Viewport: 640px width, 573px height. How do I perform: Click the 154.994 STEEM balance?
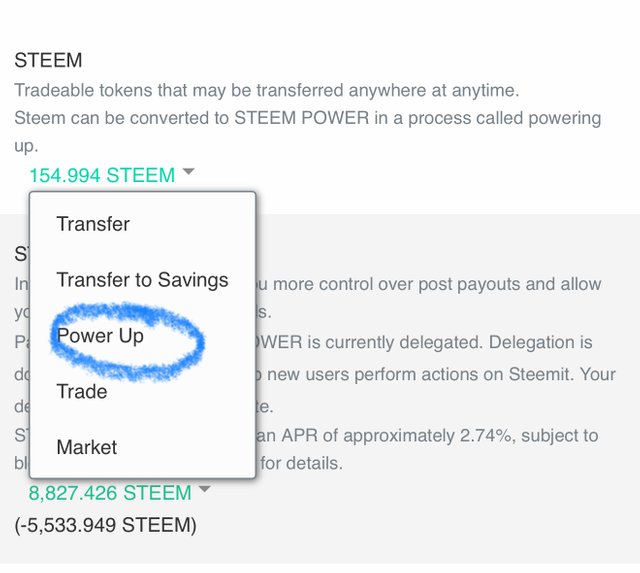click(102, 175)
